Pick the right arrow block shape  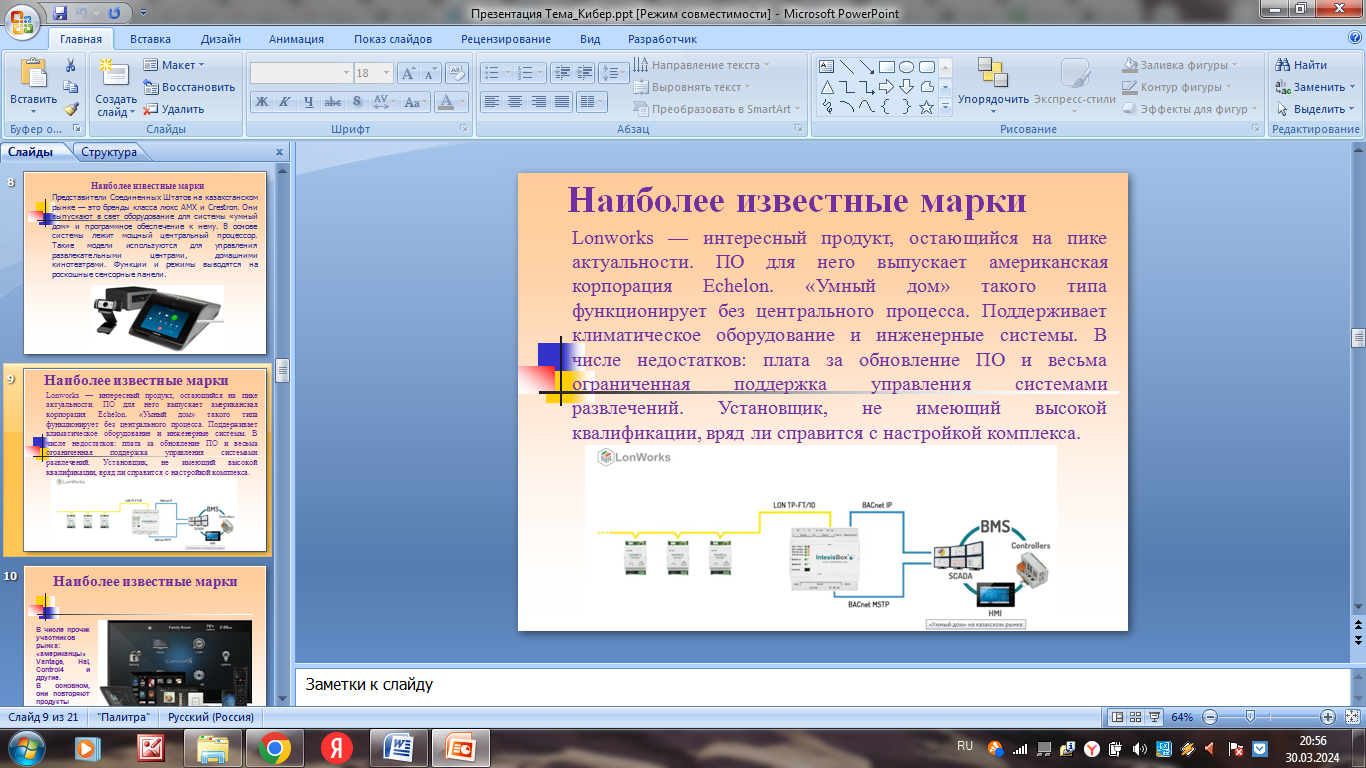click(887, 87)
